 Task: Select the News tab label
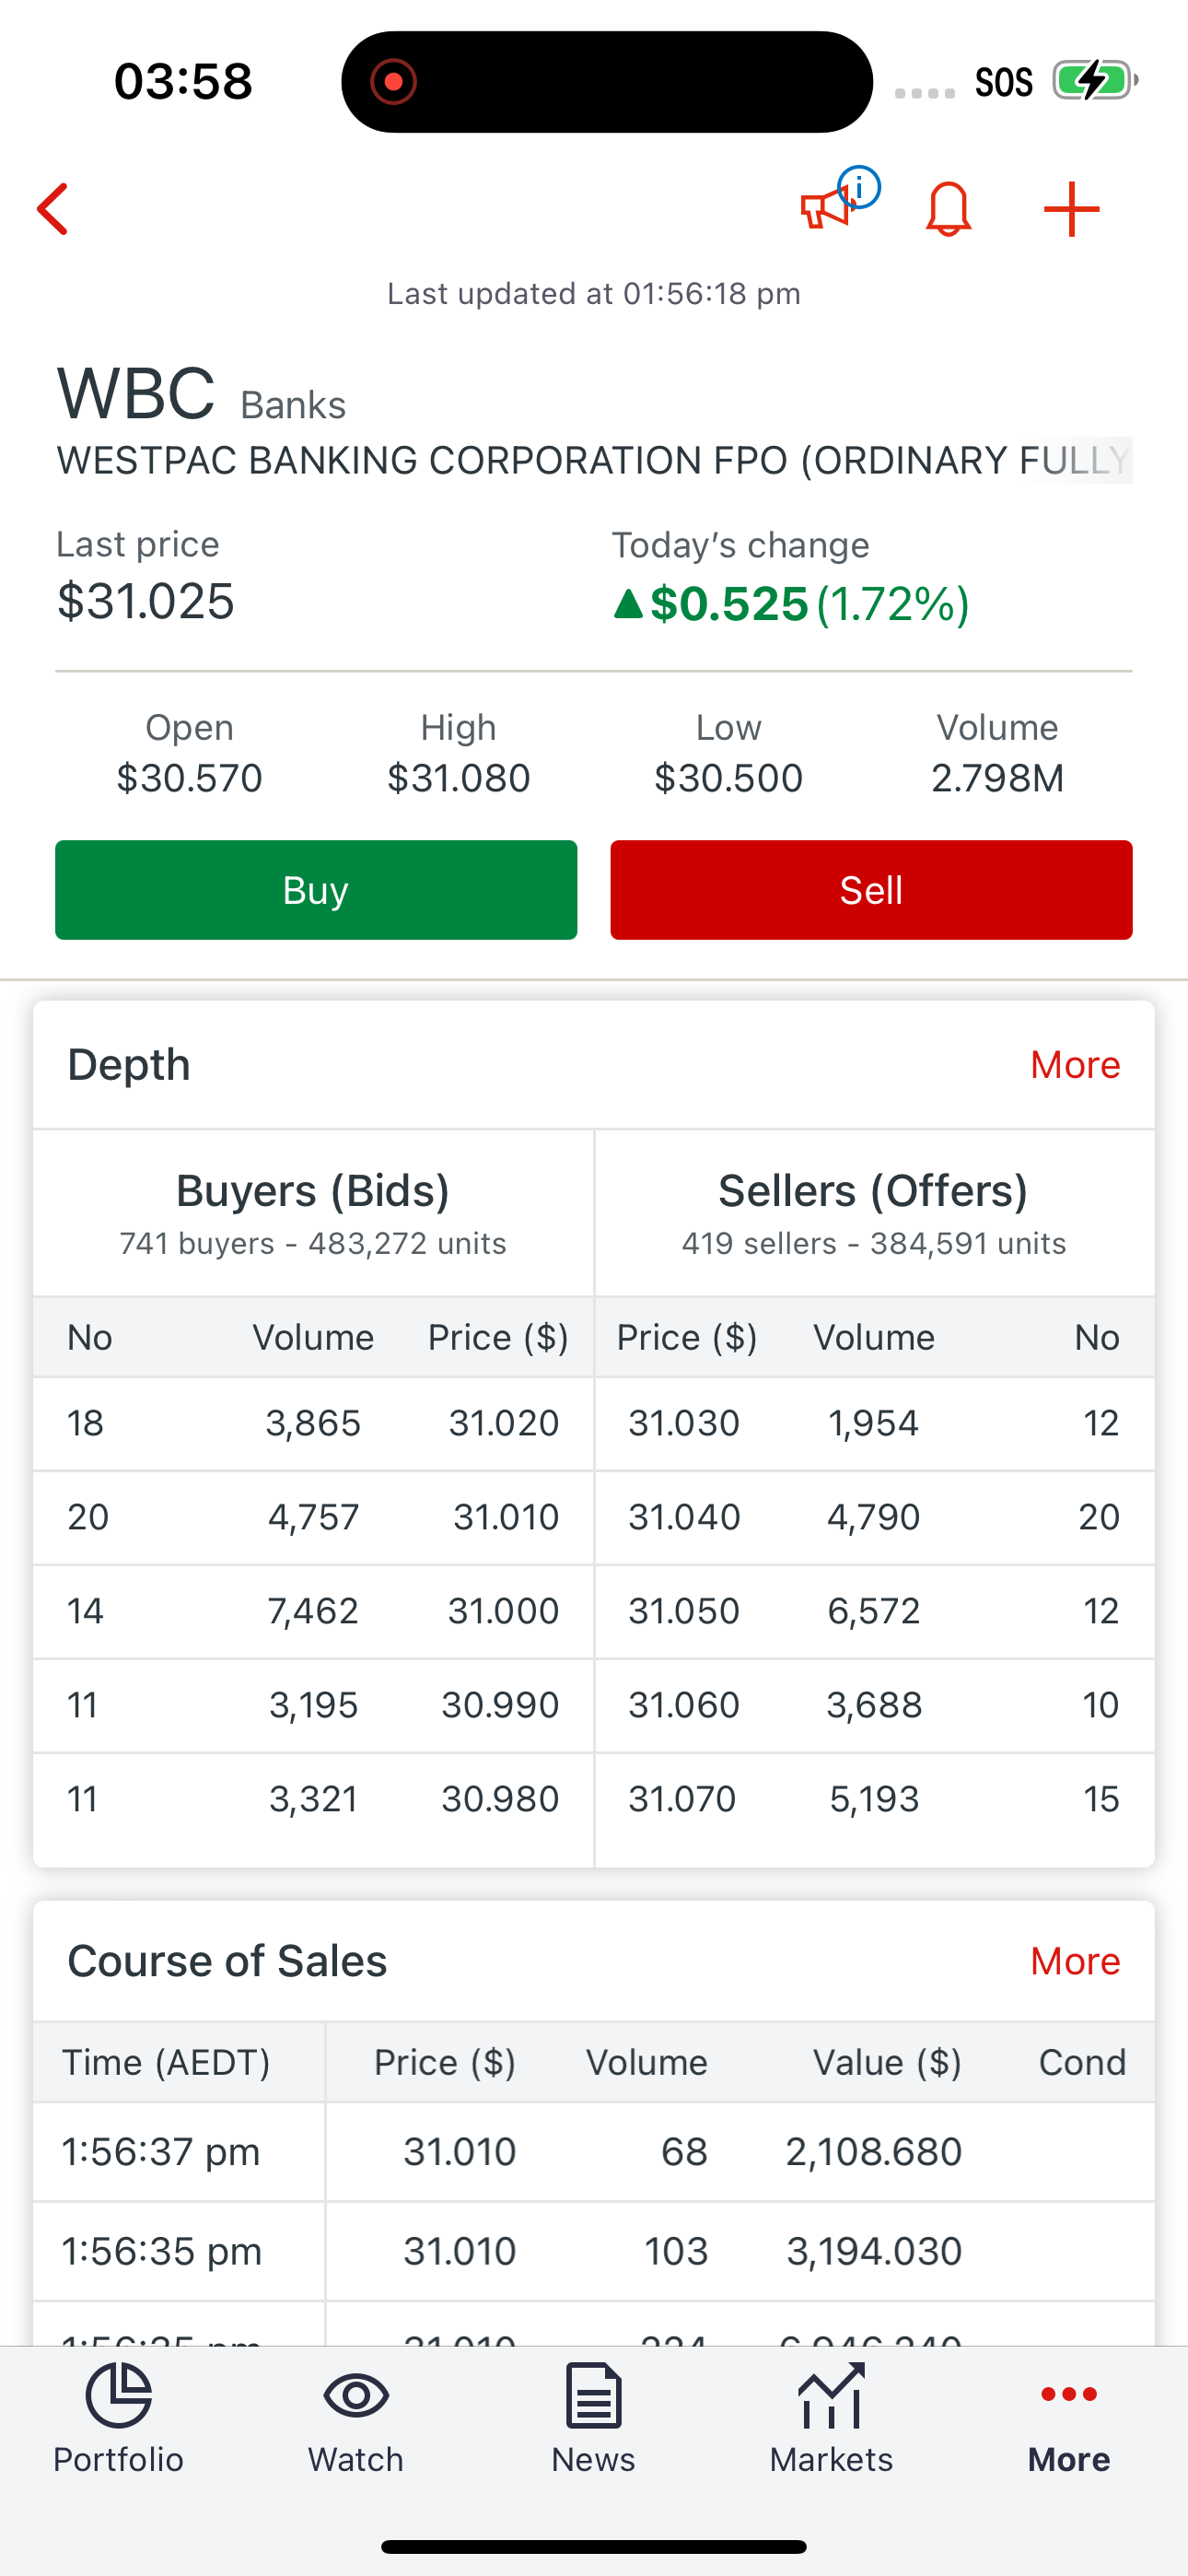(594, 2459)
